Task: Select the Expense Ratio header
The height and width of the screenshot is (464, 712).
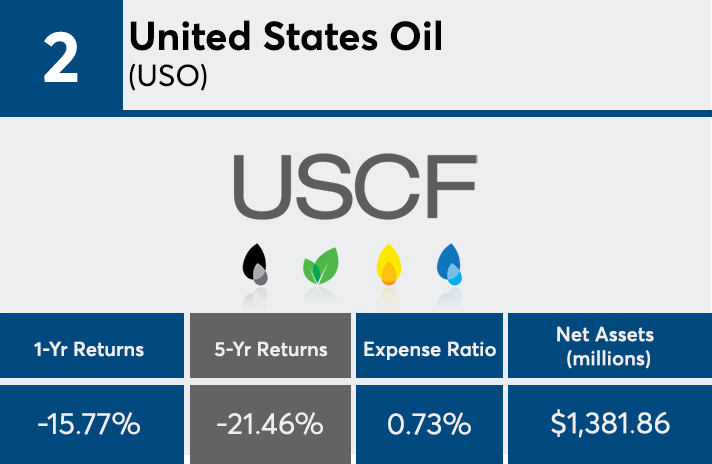Action: tap(430, 349)
